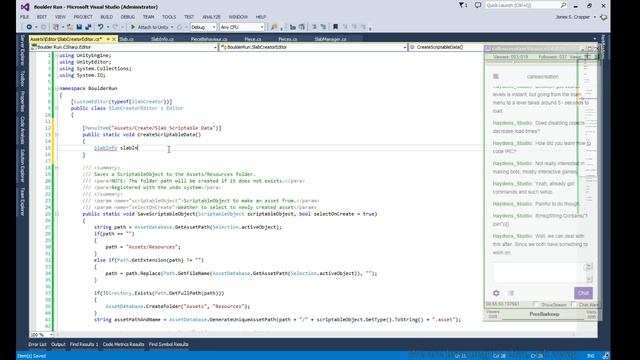This screenshot has width=640, height=360.
Task: Click the Navigate Backward toolbar icon
Action: click(x=29, y=27)
